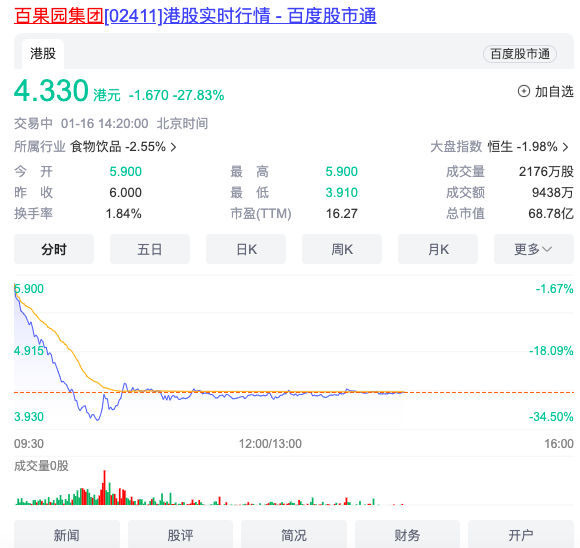
Task: Click the 昨收 value 6.000
Action: click(x=125, y=192)
